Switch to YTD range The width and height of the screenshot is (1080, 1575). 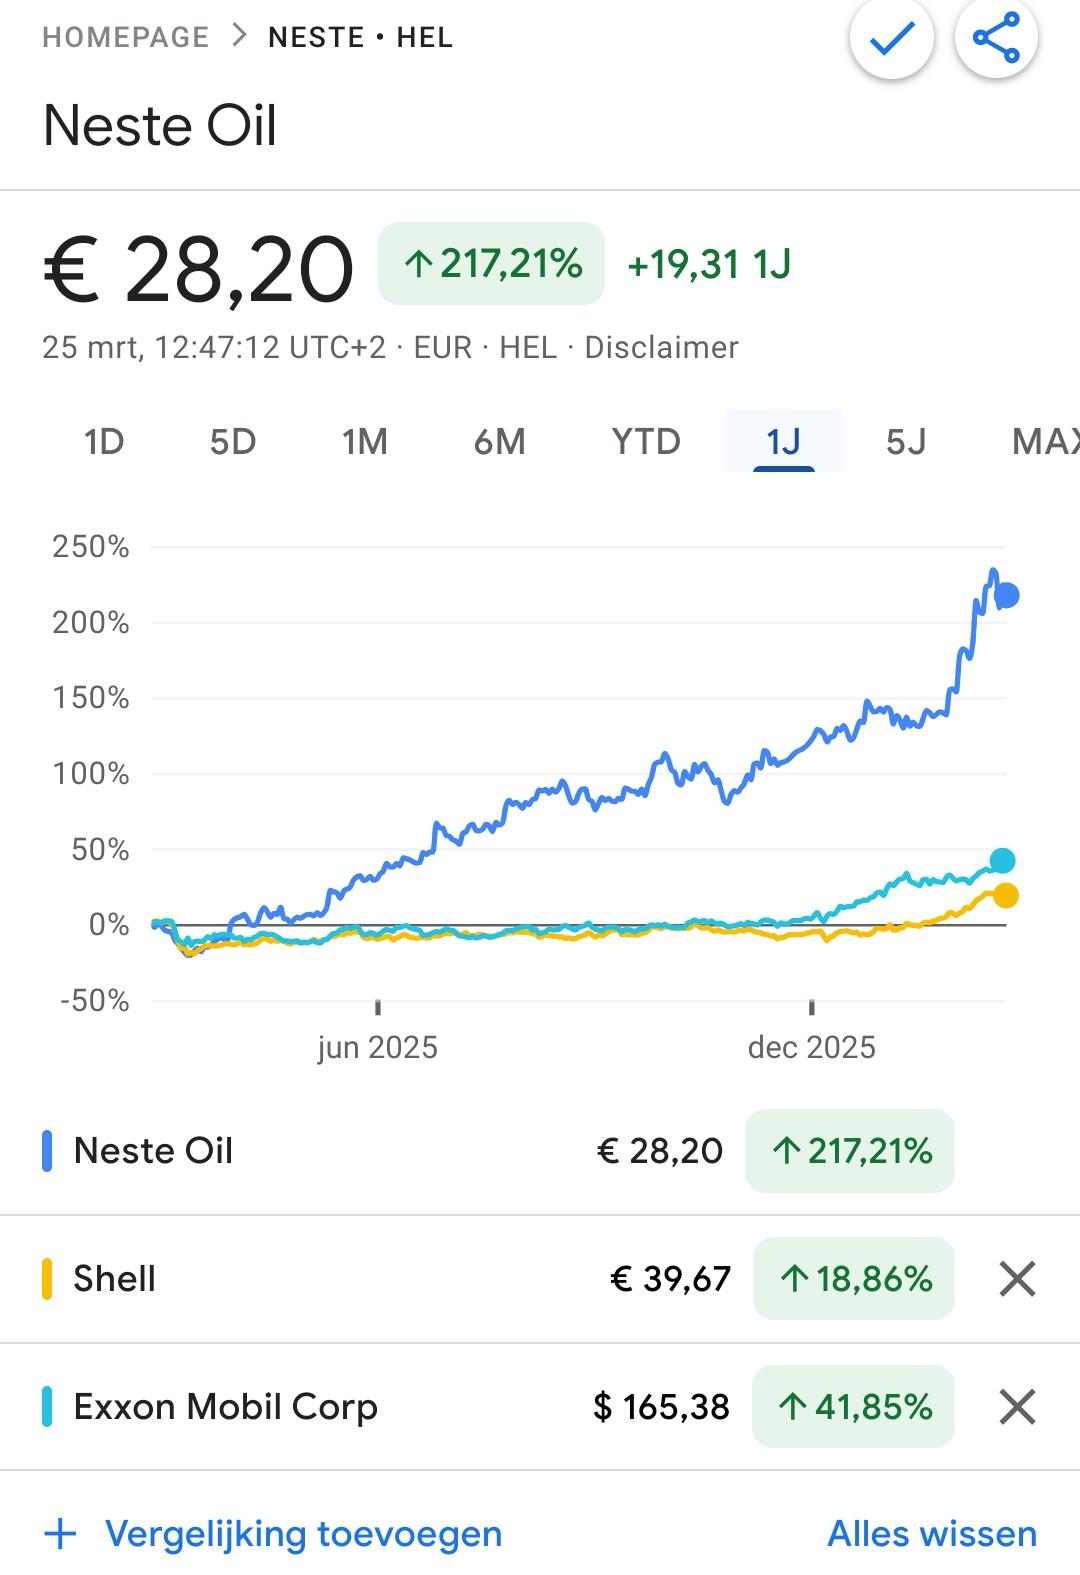point(646,441)
